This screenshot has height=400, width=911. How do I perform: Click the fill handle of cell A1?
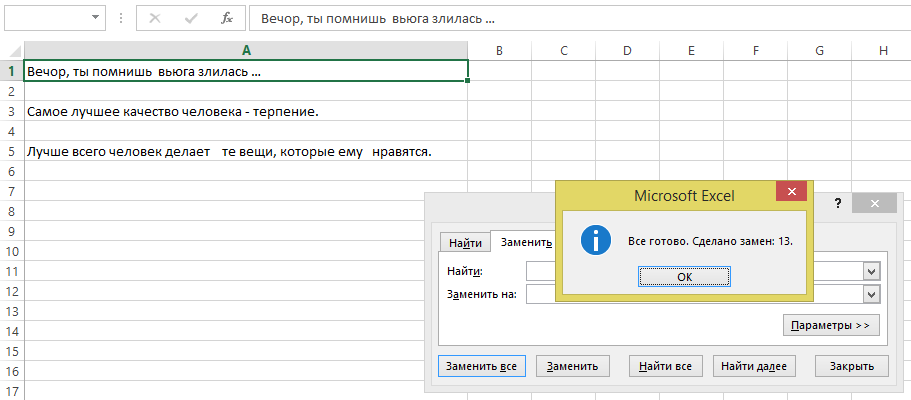(x=468, y=80)
